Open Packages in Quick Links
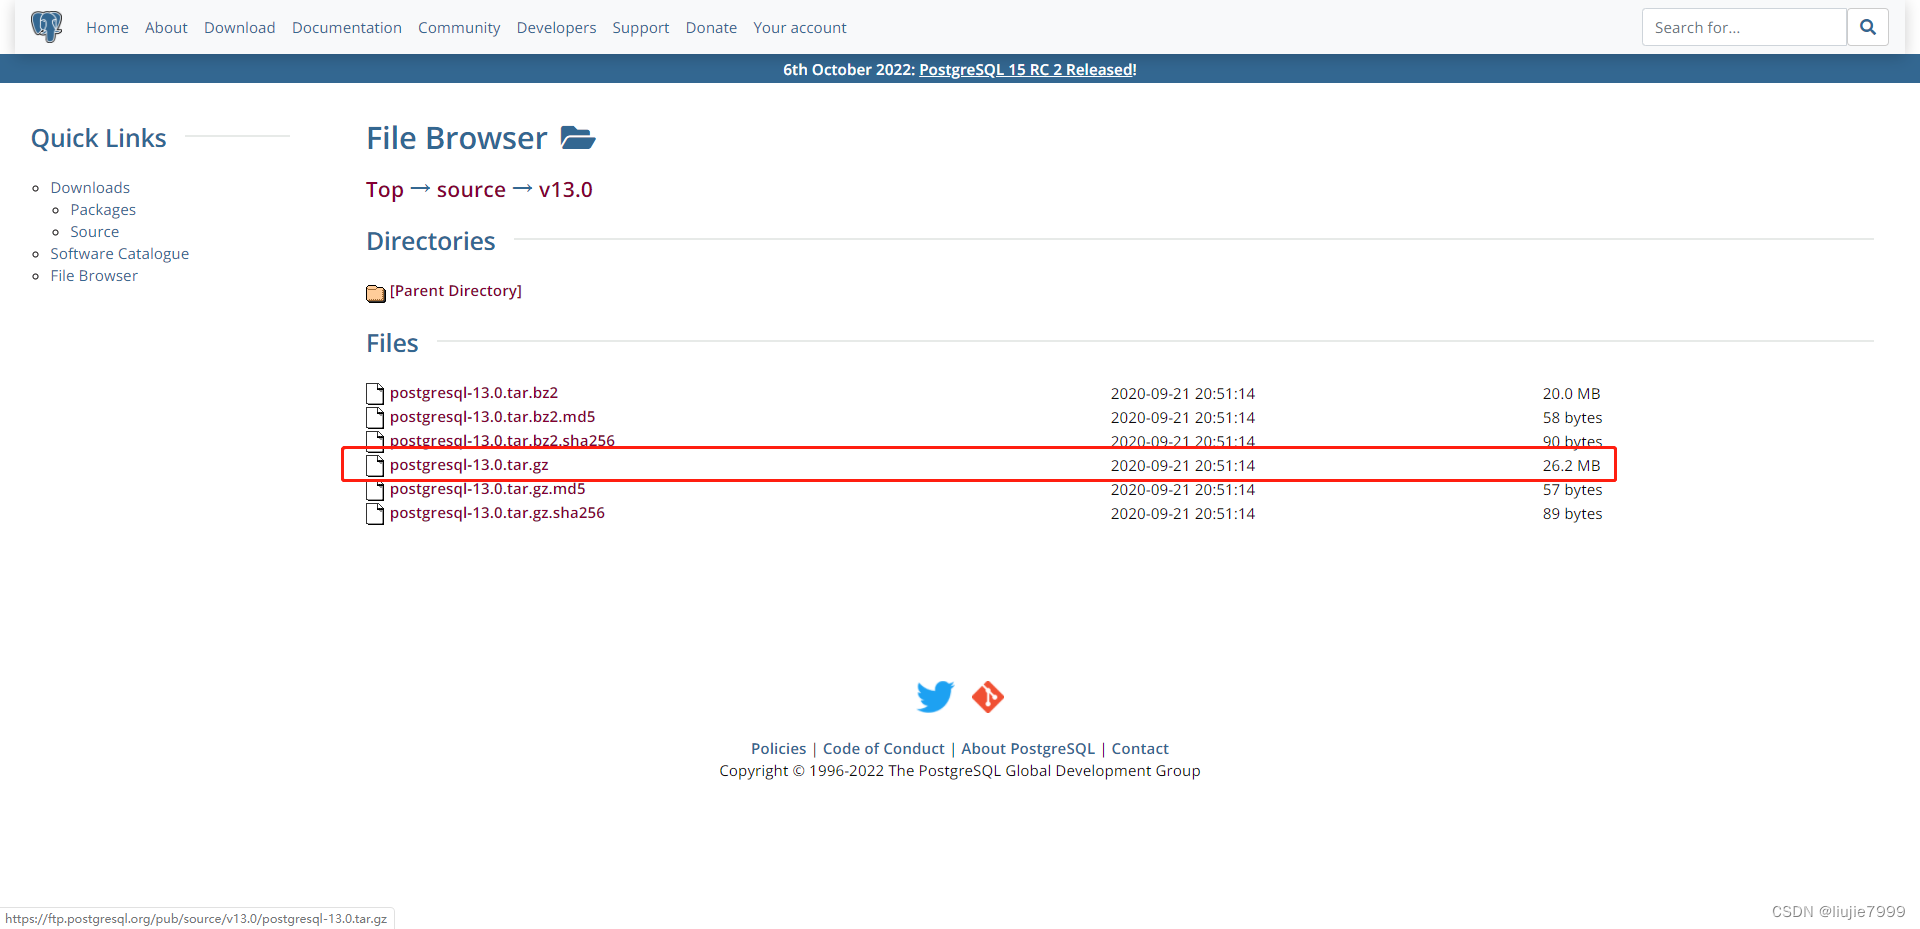Viewport: 1920px width, 929px height. pyautogui.click(x=103, y=209)
